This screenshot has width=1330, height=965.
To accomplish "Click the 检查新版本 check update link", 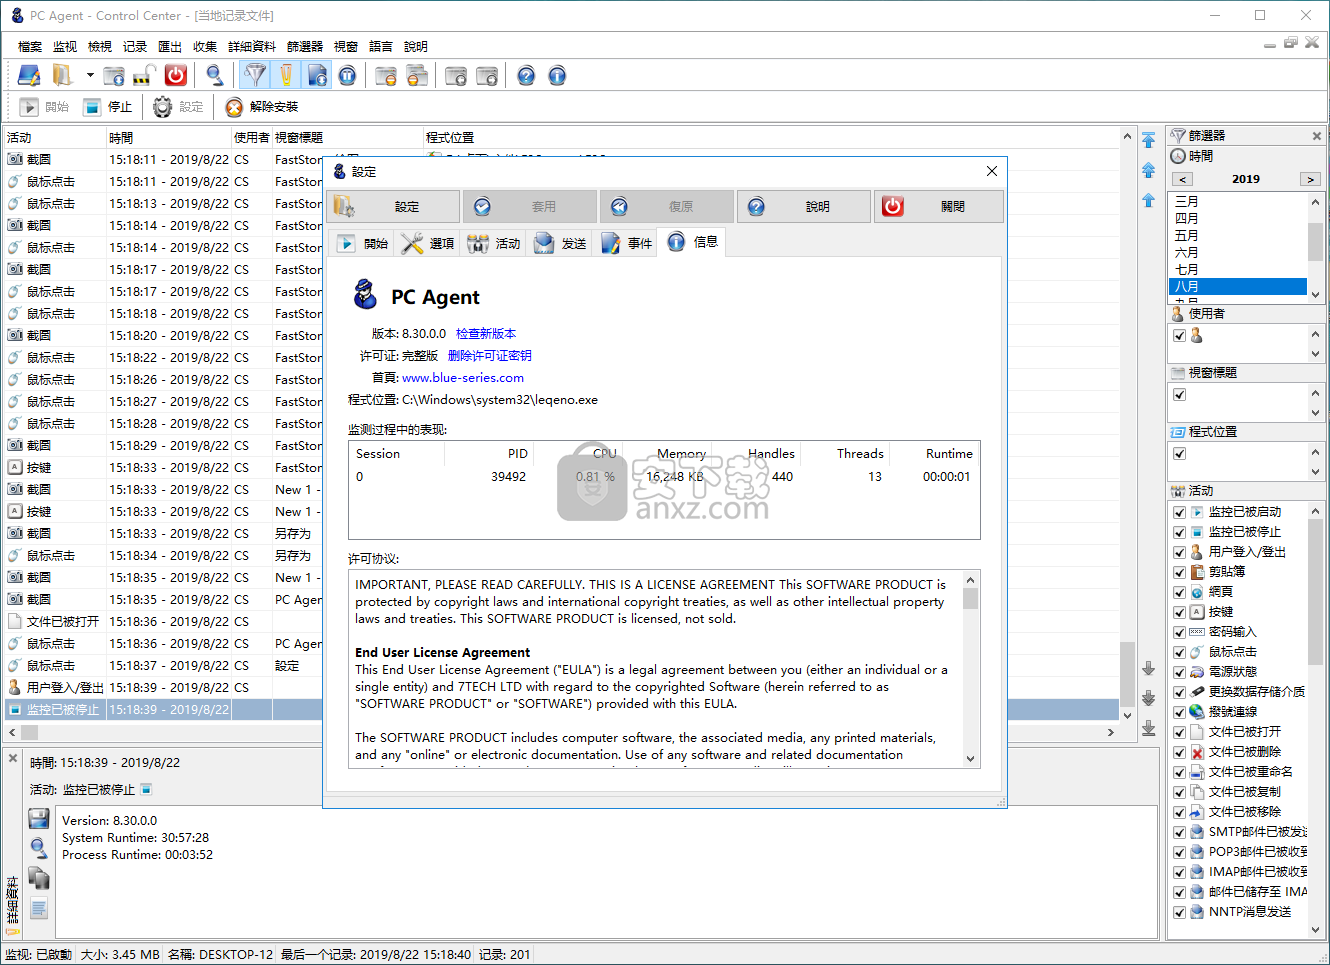I will [x=486, y=334].
